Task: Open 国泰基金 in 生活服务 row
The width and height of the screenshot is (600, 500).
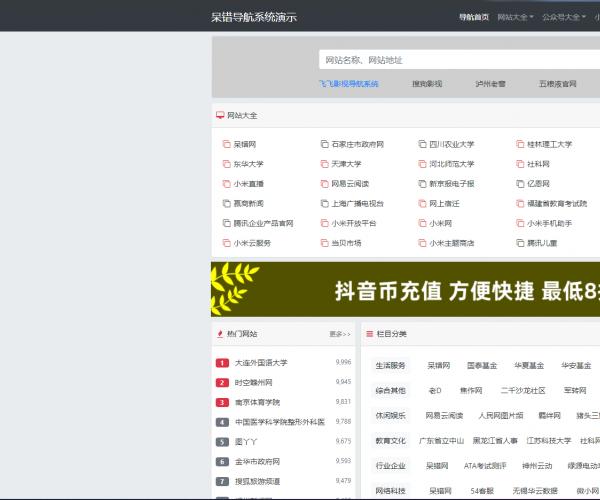Action: point(482,366)
